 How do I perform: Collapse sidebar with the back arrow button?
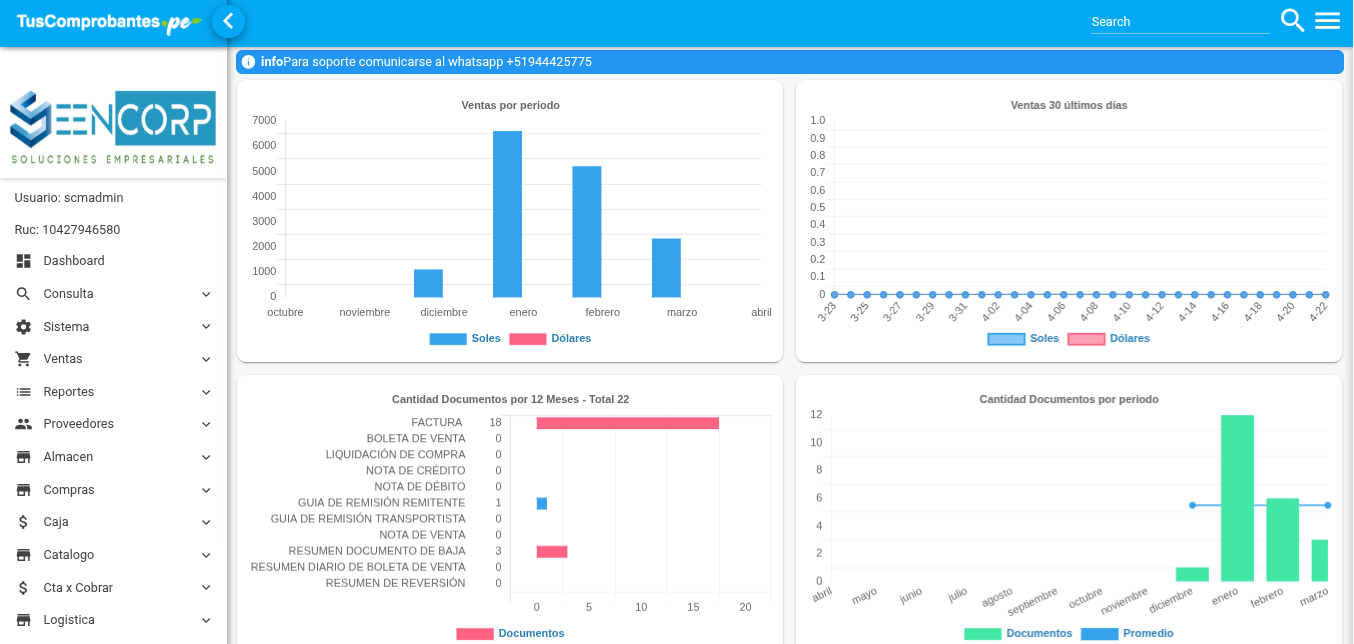228,21
